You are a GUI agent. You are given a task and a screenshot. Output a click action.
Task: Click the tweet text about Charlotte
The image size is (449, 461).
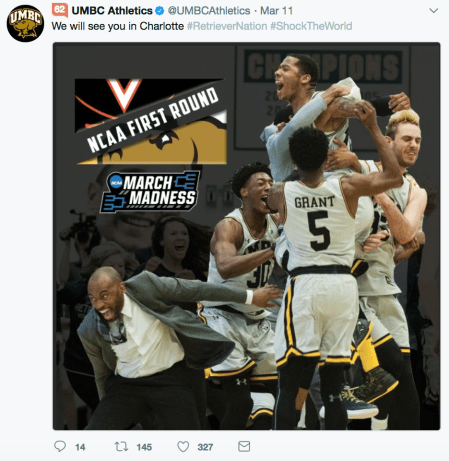pos(118,26)
